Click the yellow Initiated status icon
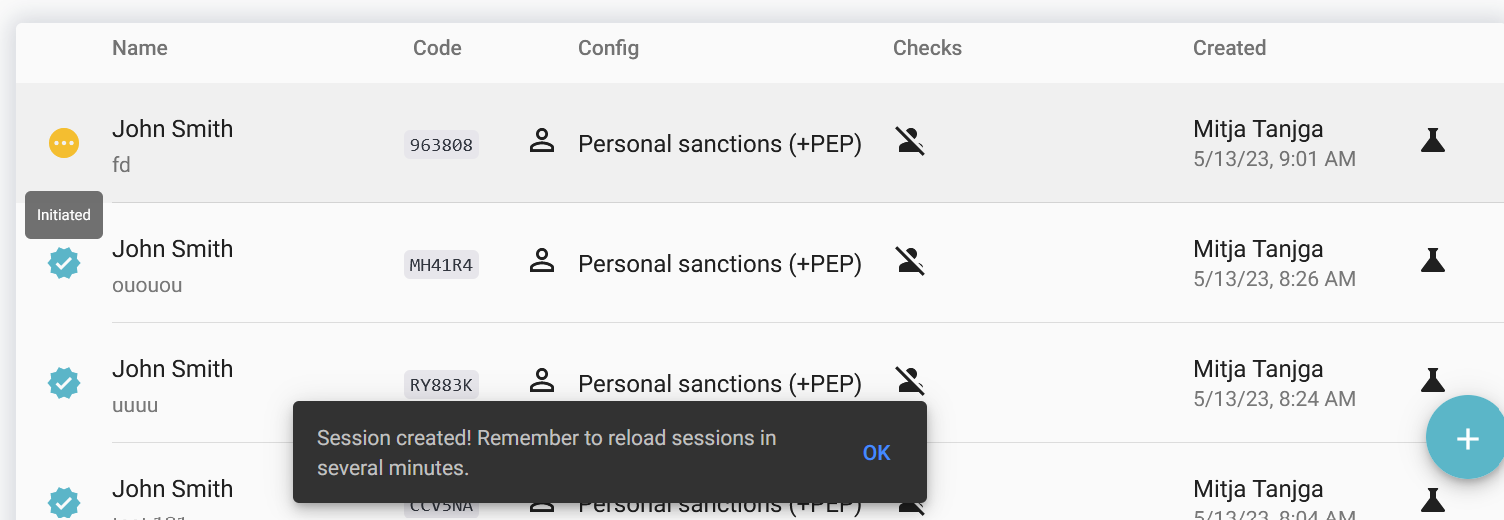The image size is (1504, 520). [x=64, y=143]
